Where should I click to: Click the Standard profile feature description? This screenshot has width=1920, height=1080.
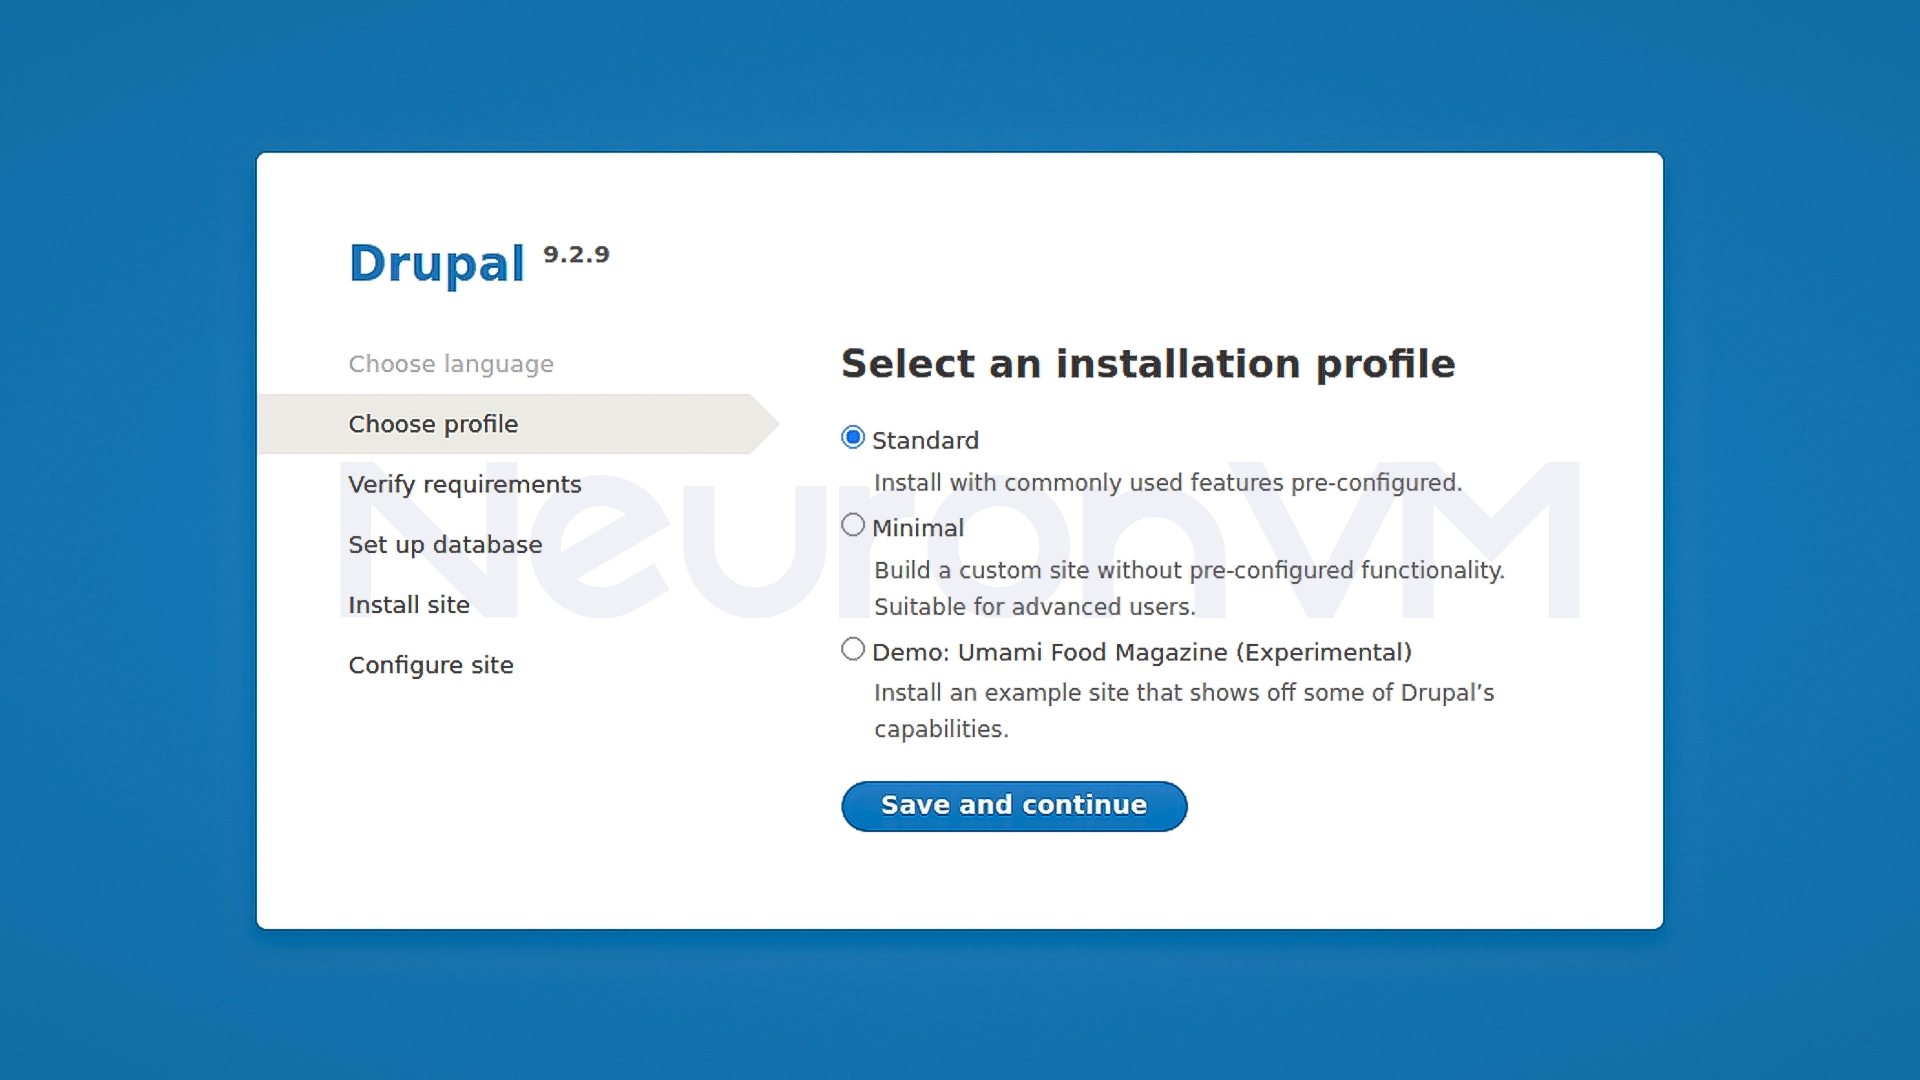pyautogui.click(x=1167, y=482)
